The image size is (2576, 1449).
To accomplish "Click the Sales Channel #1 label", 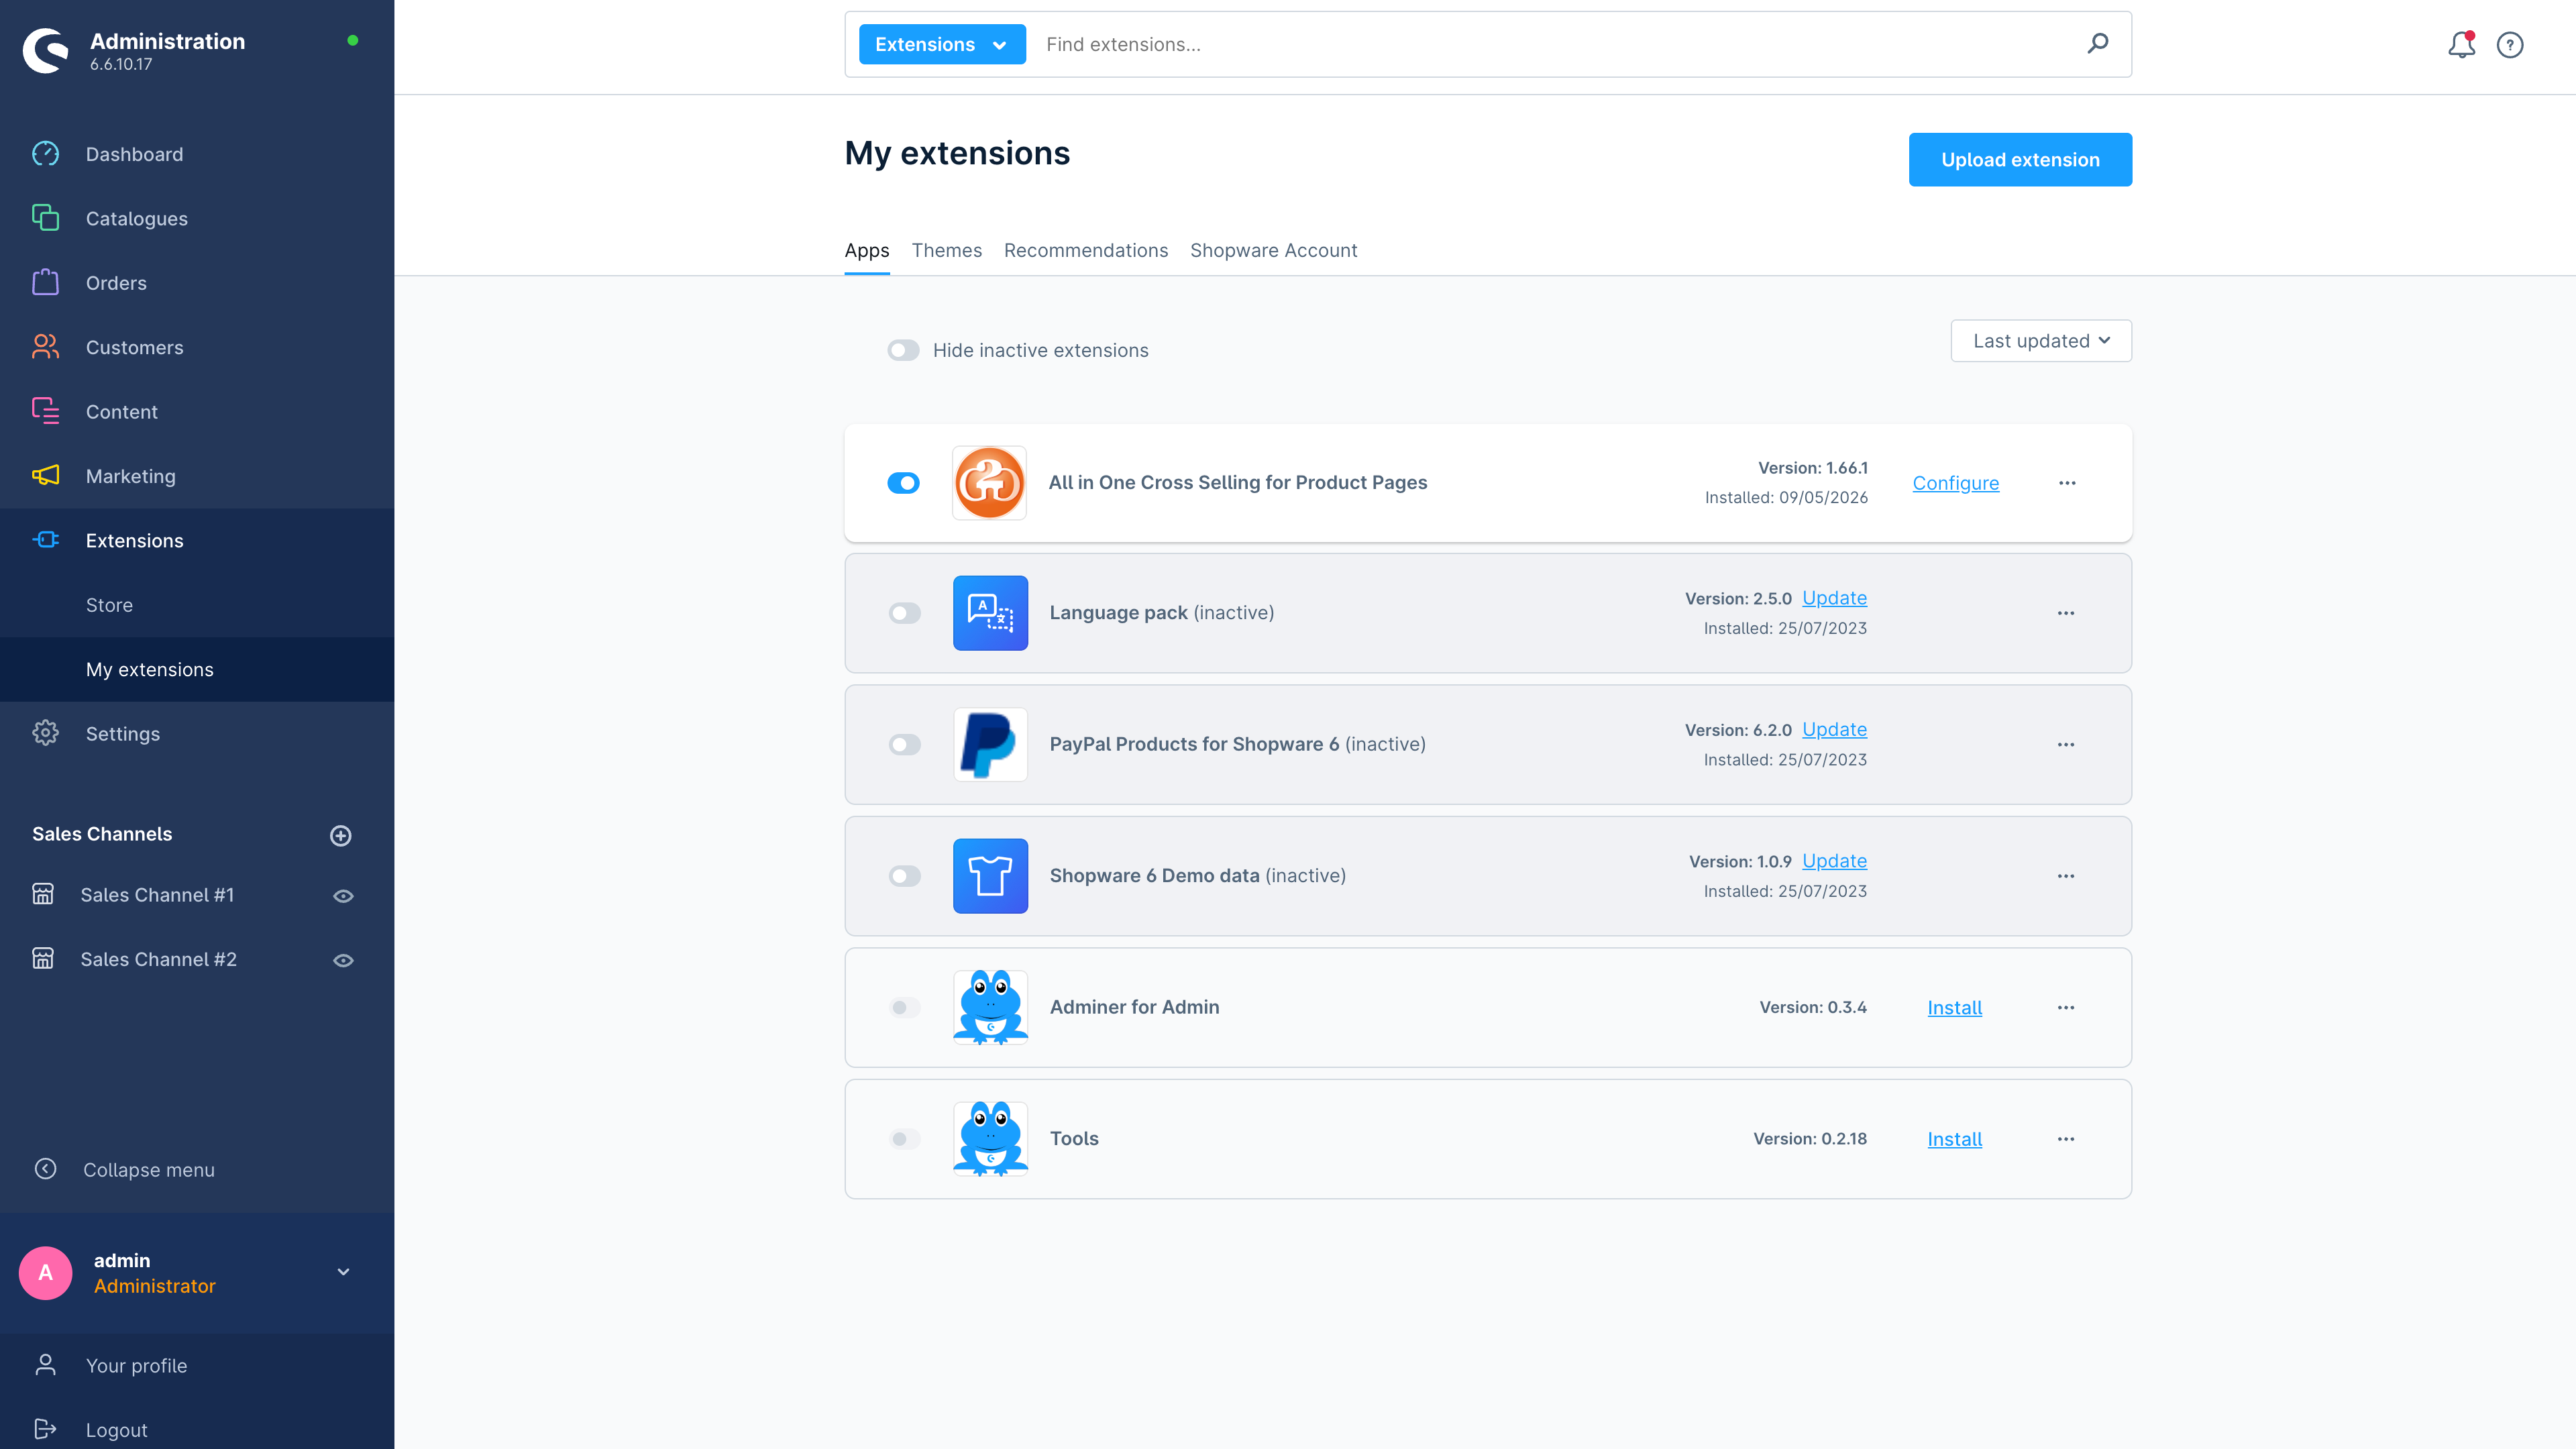I will tap(157, 895).
